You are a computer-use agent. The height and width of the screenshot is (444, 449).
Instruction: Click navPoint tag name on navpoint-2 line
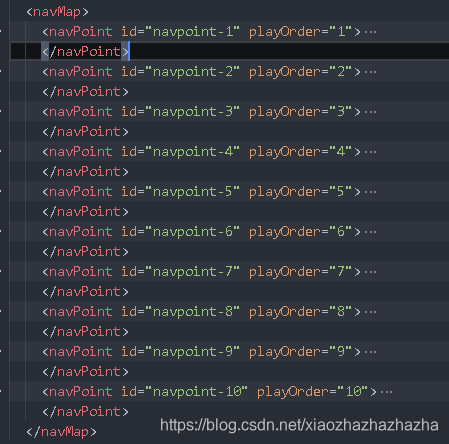pyautogui.click(x=81, y=72)
